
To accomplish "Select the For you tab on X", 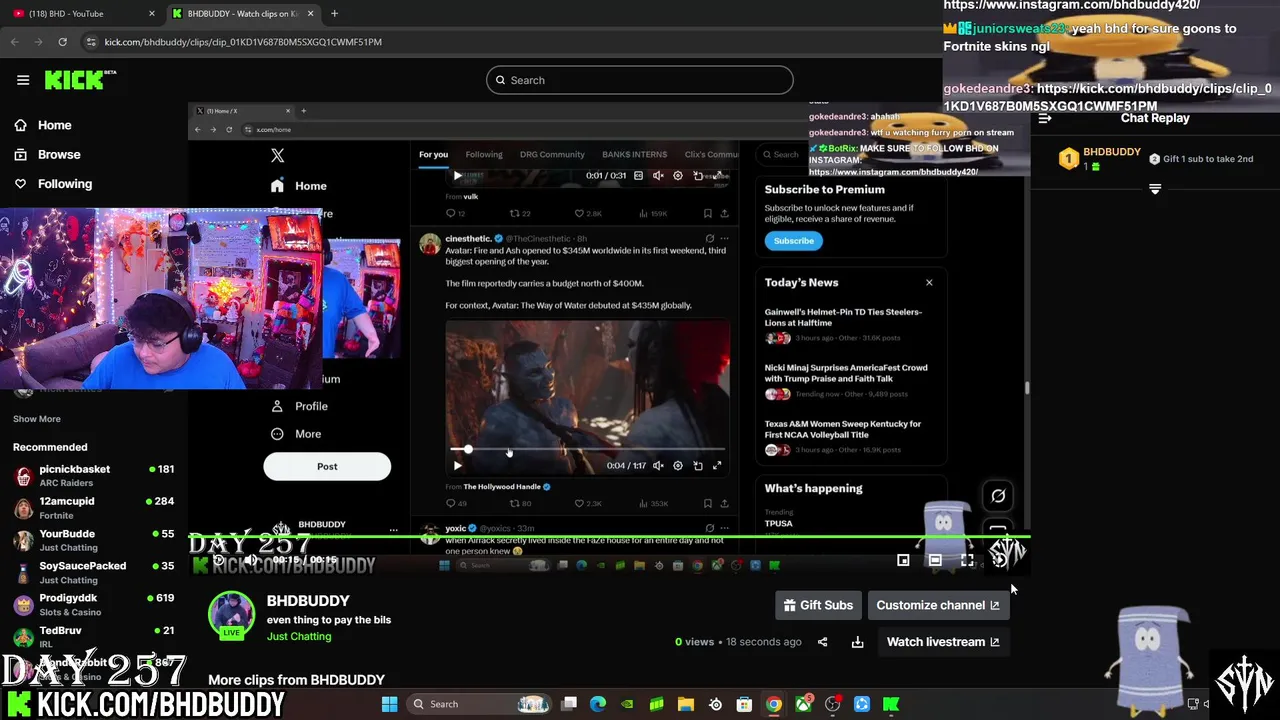I will point(433,154).
